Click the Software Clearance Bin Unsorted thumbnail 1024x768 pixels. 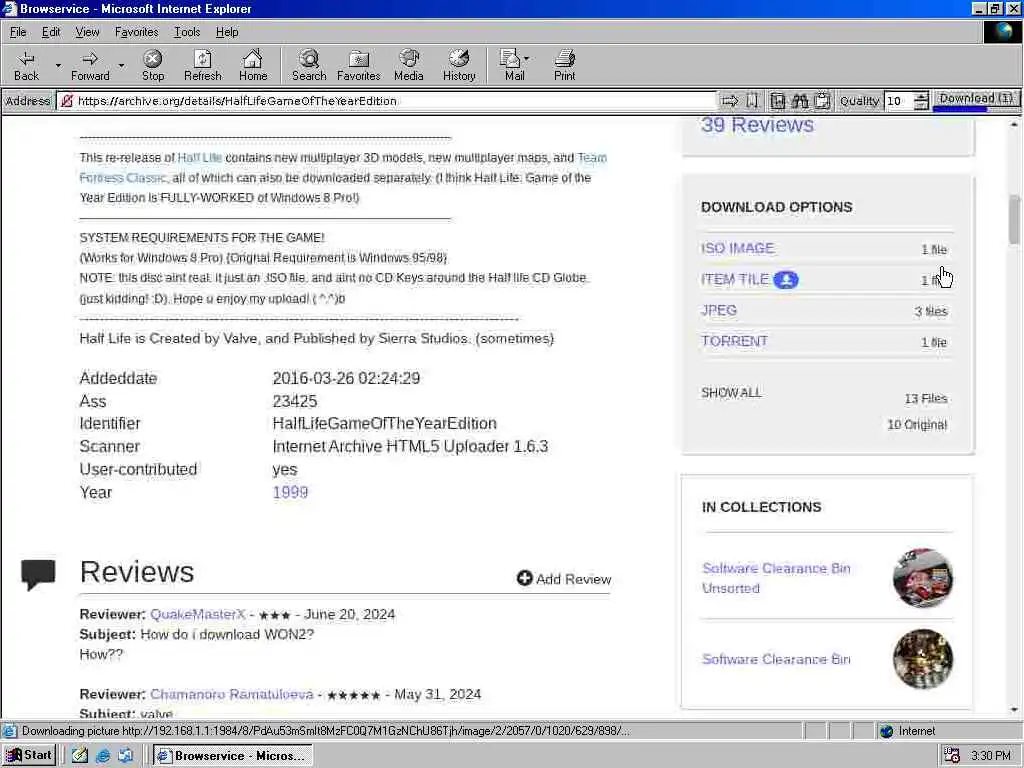pos(922,578)
